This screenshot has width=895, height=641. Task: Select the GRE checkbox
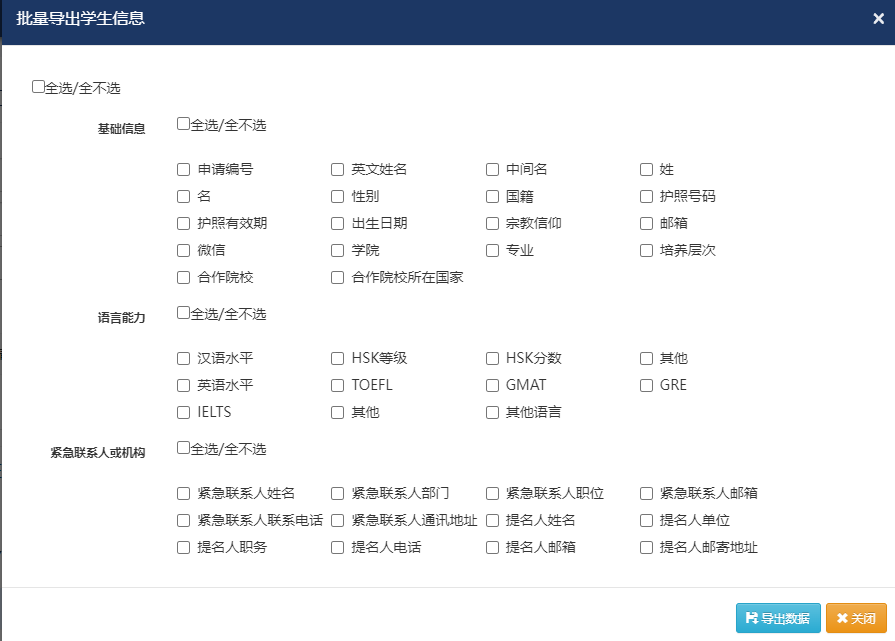click(x=647, y=386)
